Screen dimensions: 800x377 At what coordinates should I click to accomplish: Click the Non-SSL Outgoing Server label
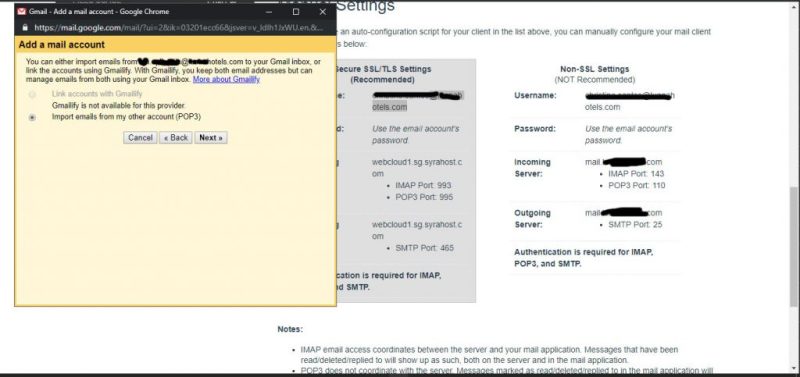pyautogui.click(x=532, y=219)
